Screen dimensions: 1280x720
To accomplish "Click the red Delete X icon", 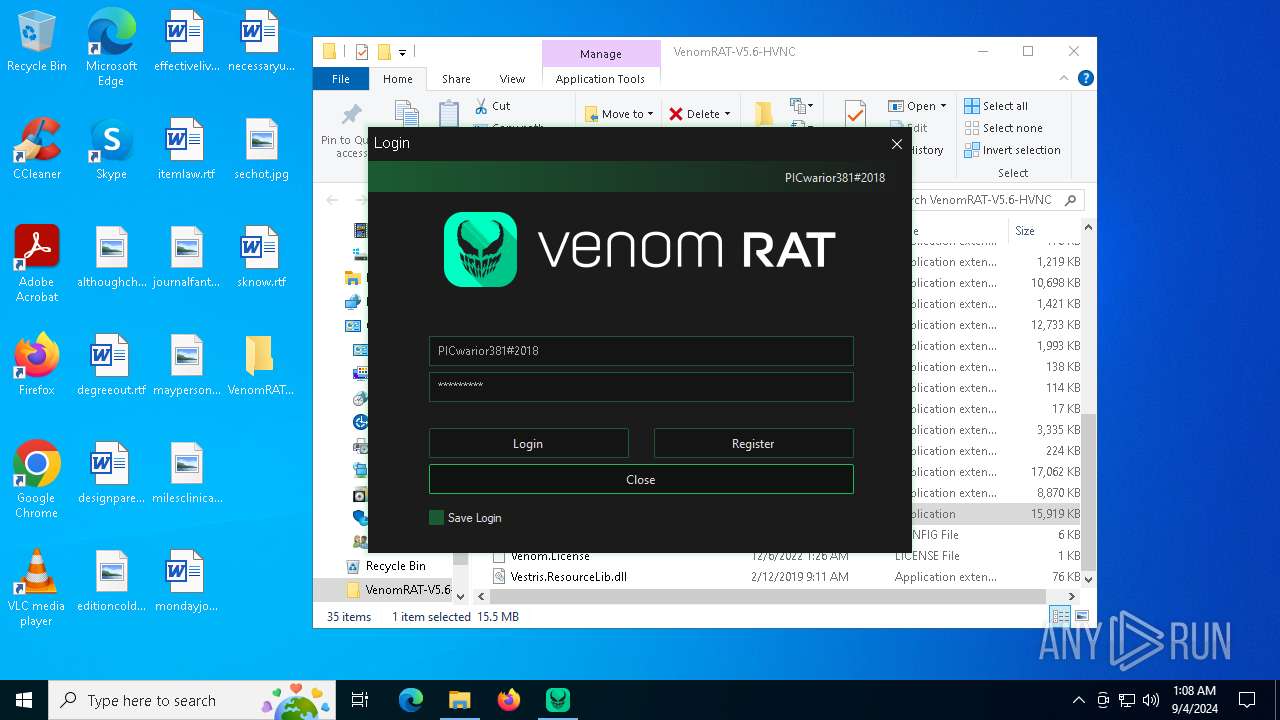I will [x=676, y=114].
